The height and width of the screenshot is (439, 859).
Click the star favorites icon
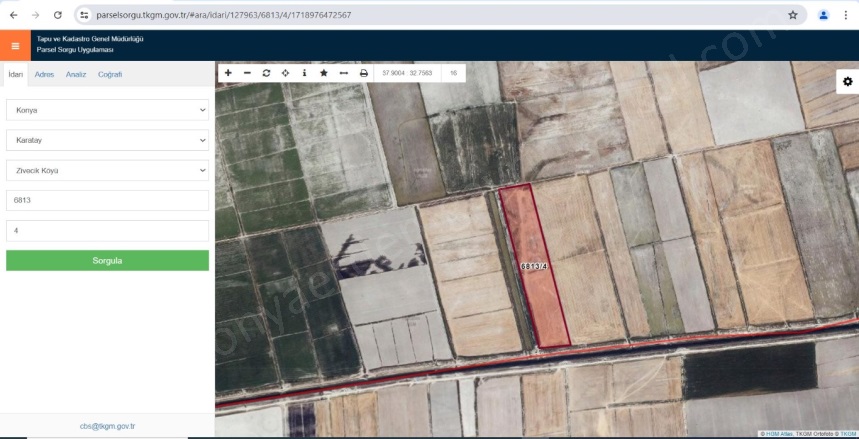324,73
